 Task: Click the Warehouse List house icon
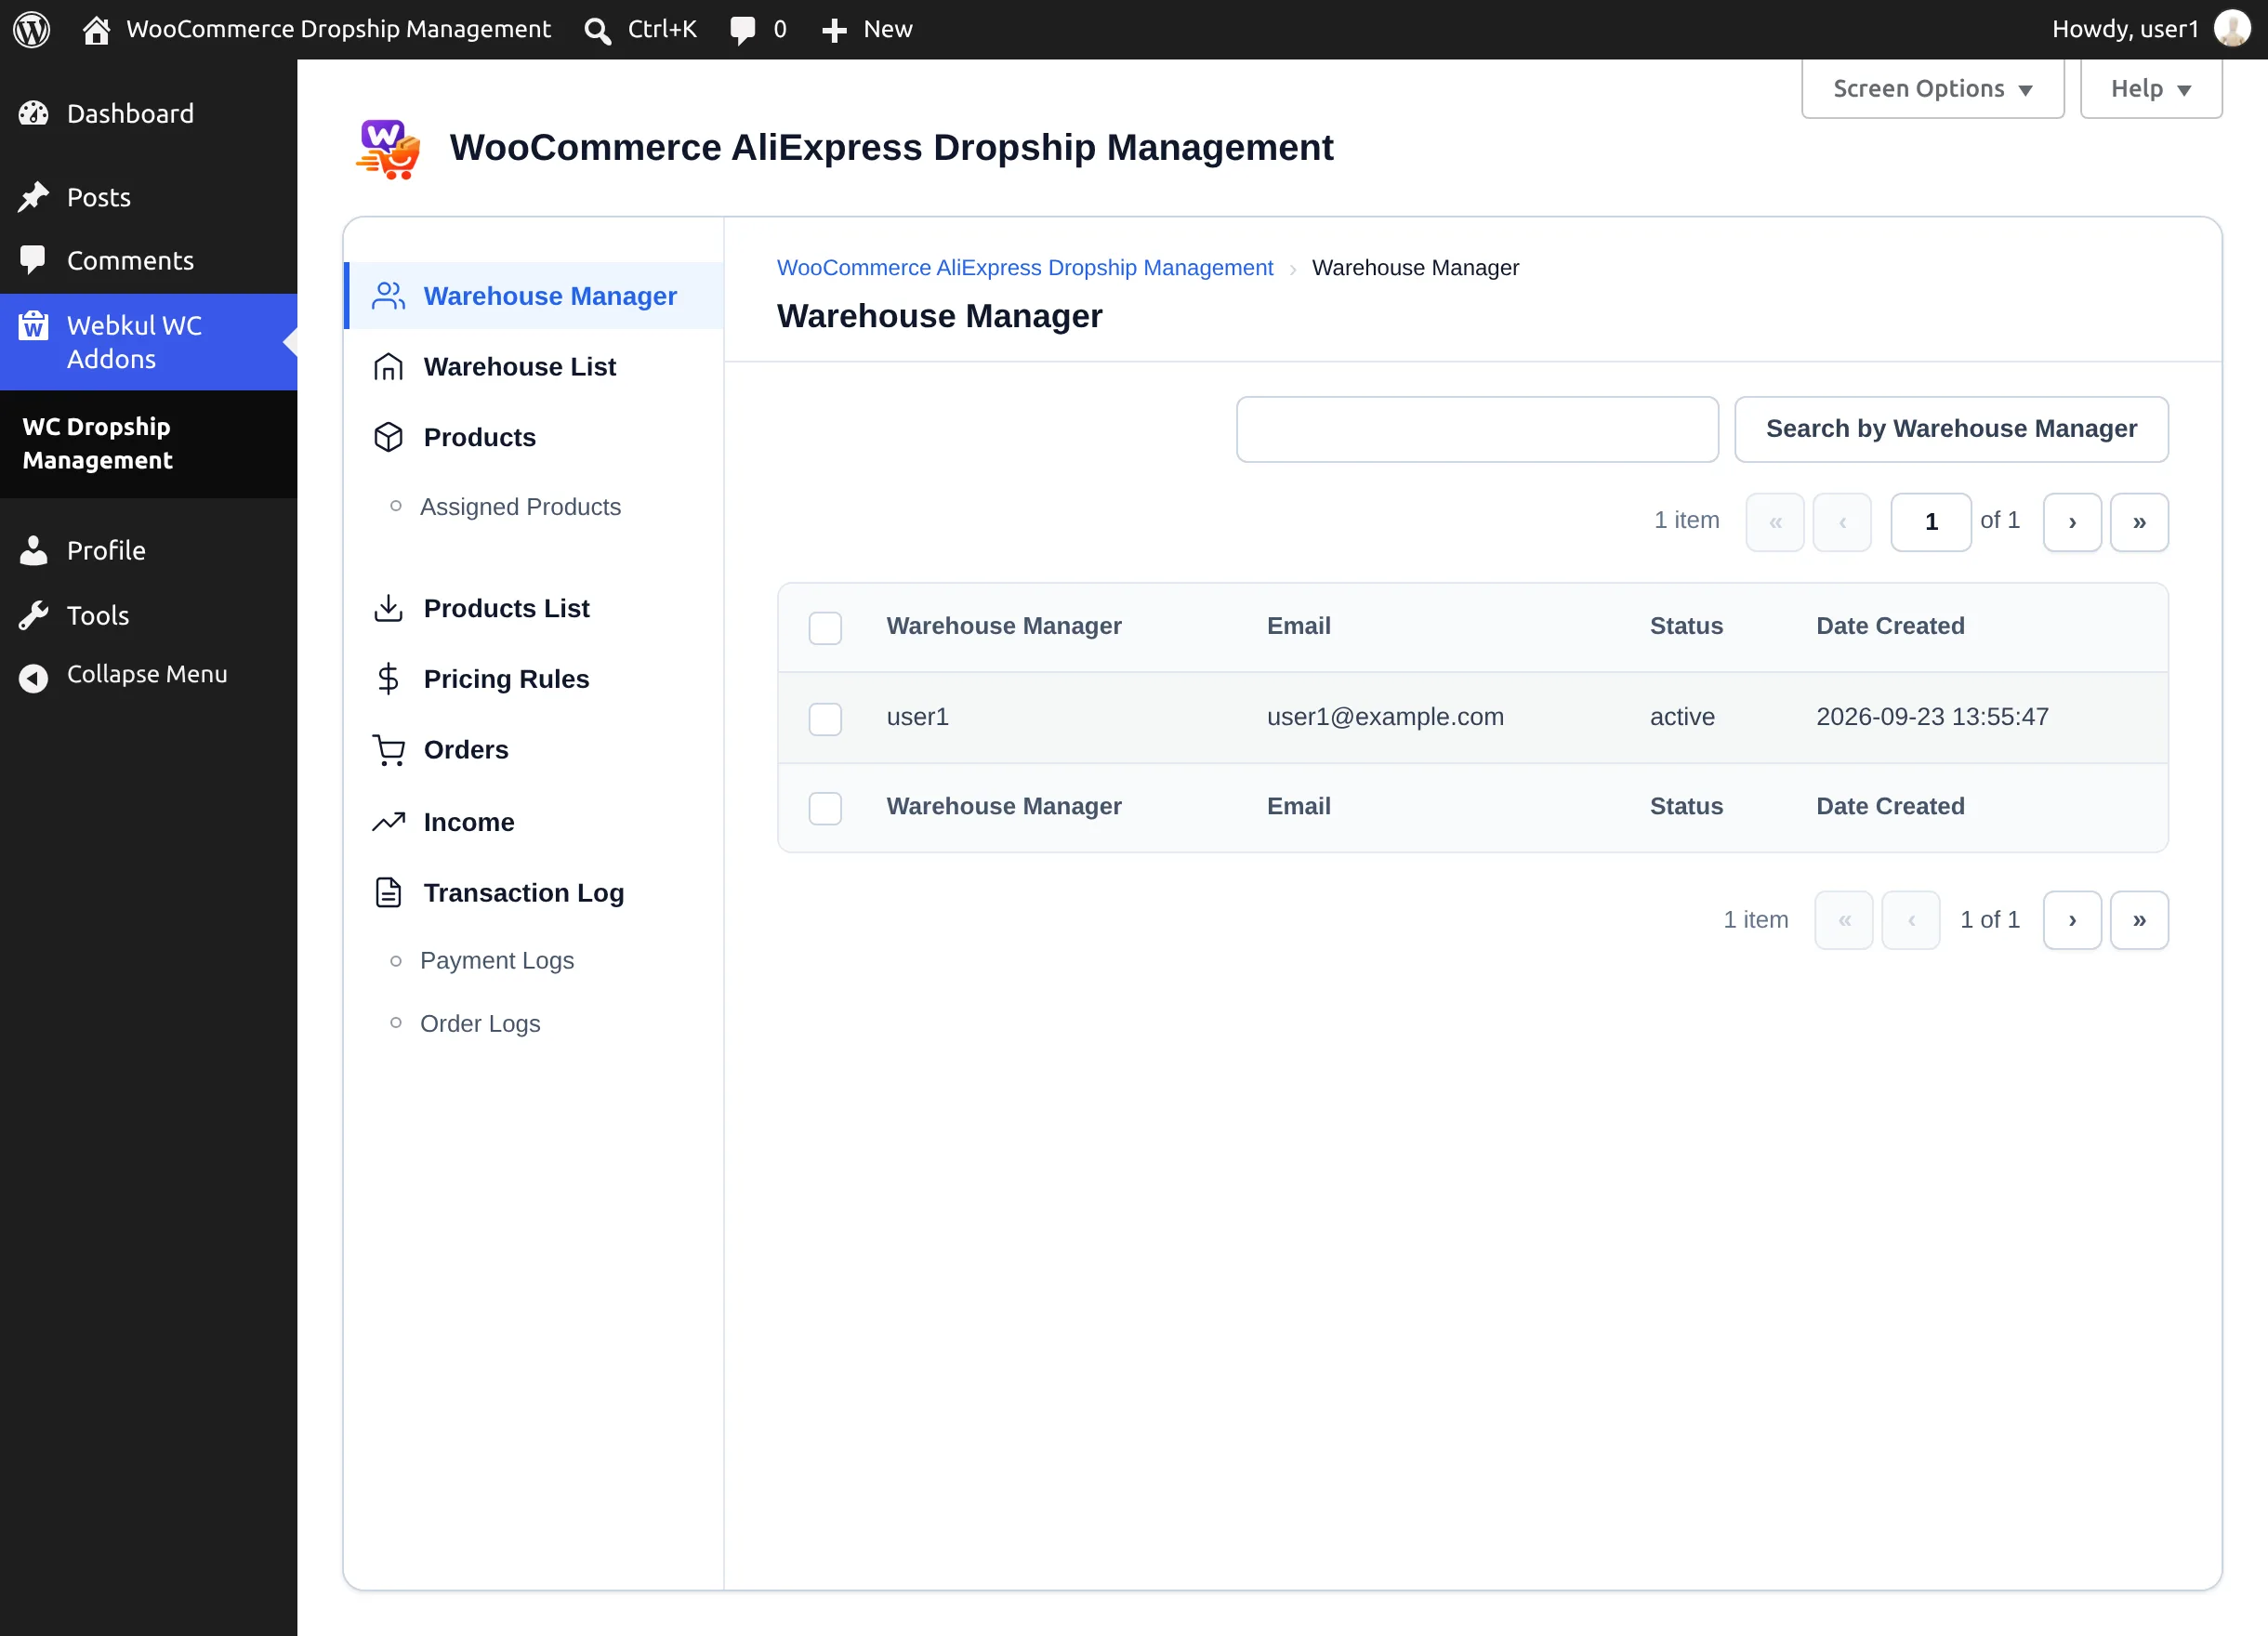[388, 367]
